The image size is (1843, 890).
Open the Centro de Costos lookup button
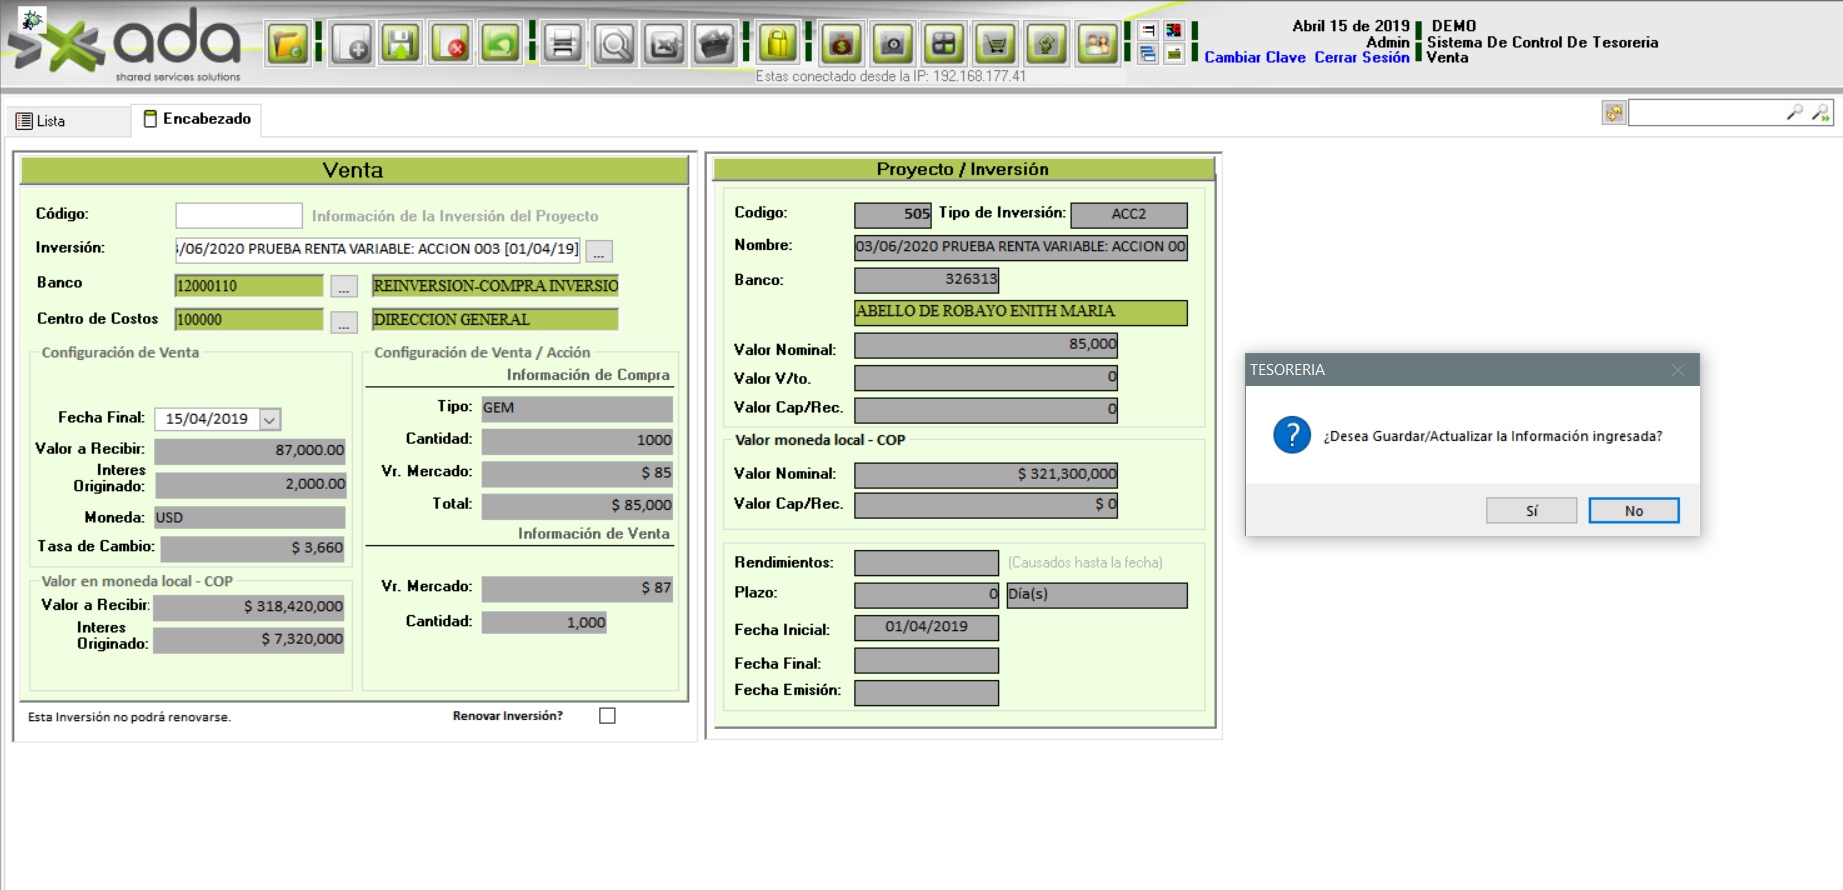pyautogui.click(x=344, y=322)
